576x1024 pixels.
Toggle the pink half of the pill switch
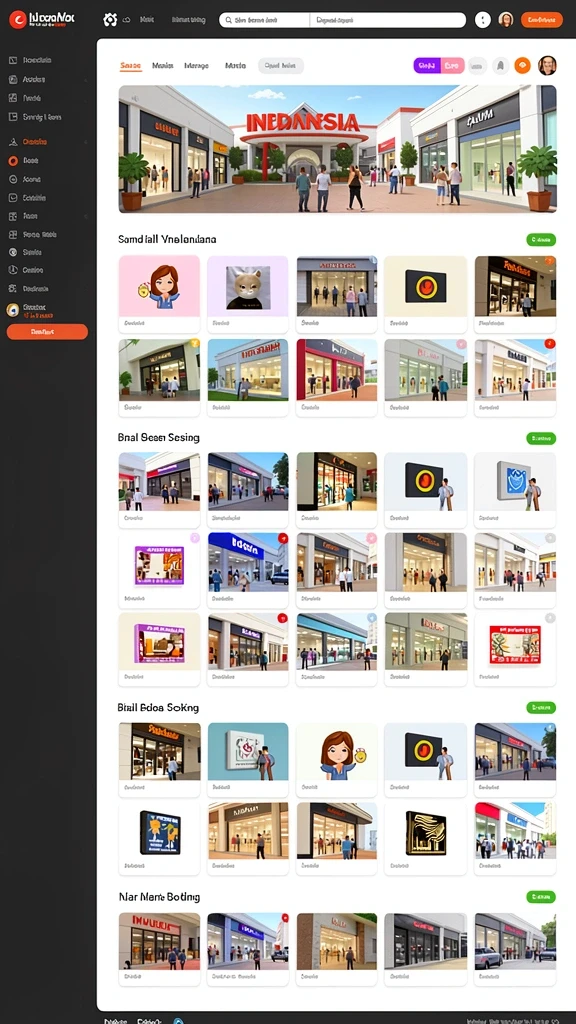pyautogui.click(x=452, y=65)
